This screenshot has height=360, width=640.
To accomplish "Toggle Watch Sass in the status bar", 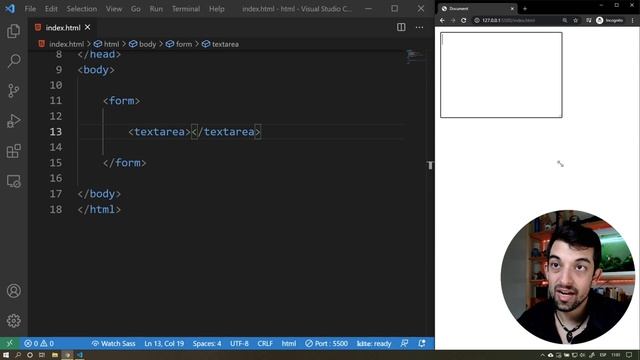I will click(x=113, y=344).
